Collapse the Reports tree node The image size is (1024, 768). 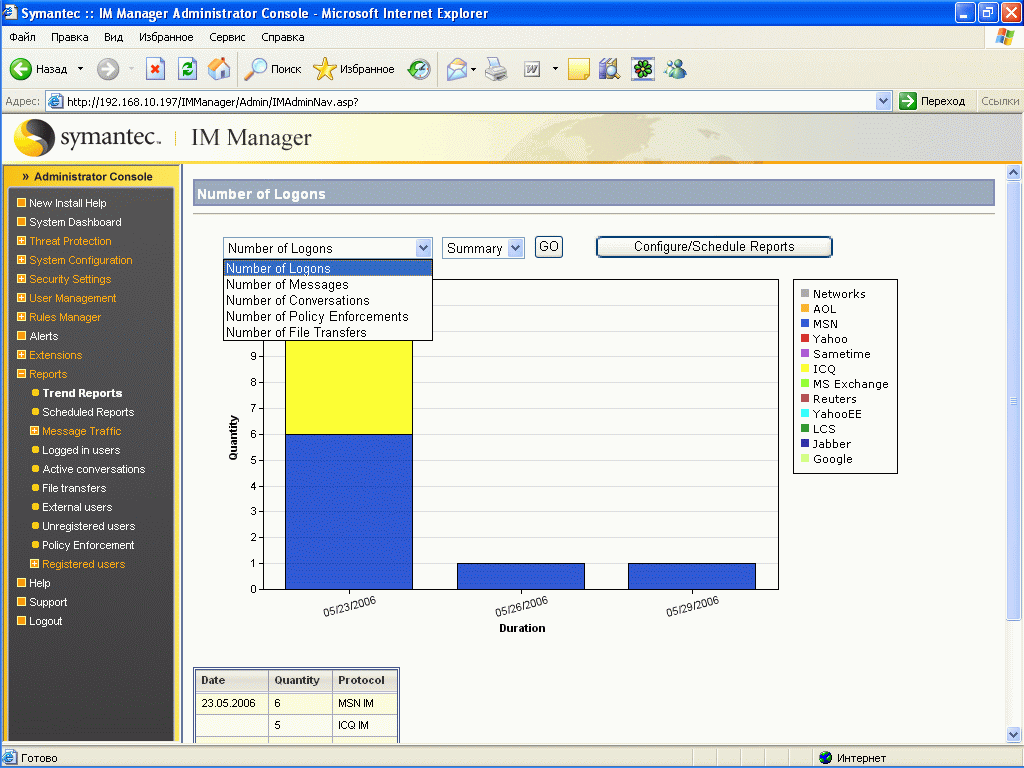pyautogui.click(x=22, y=374)
